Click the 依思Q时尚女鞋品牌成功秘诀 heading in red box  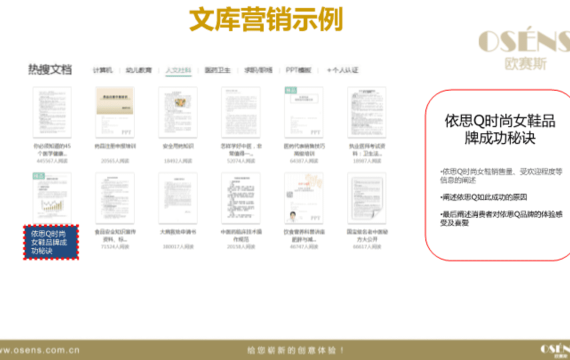point(500,129)
